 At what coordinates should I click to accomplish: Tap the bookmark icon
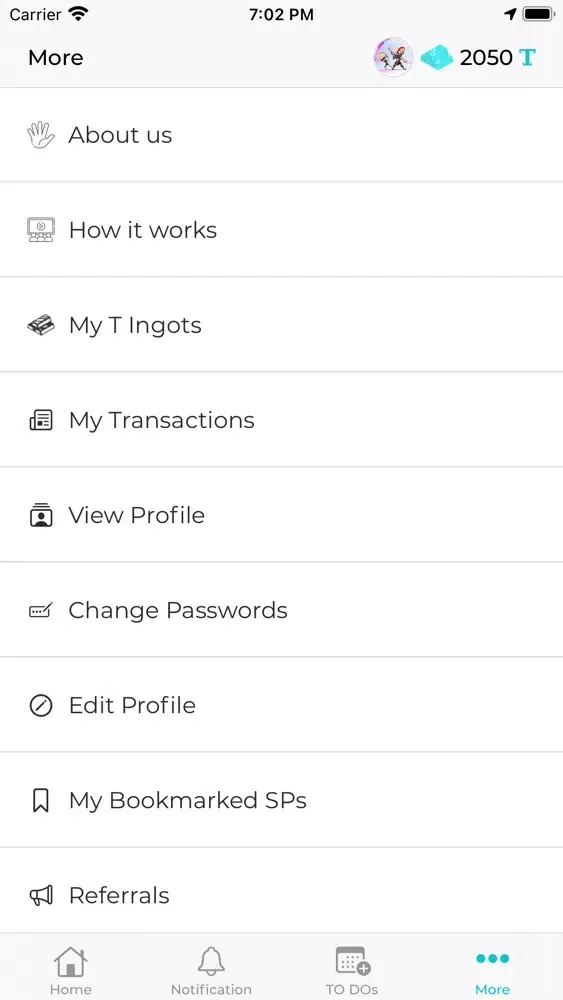click(x=41, y=800)
